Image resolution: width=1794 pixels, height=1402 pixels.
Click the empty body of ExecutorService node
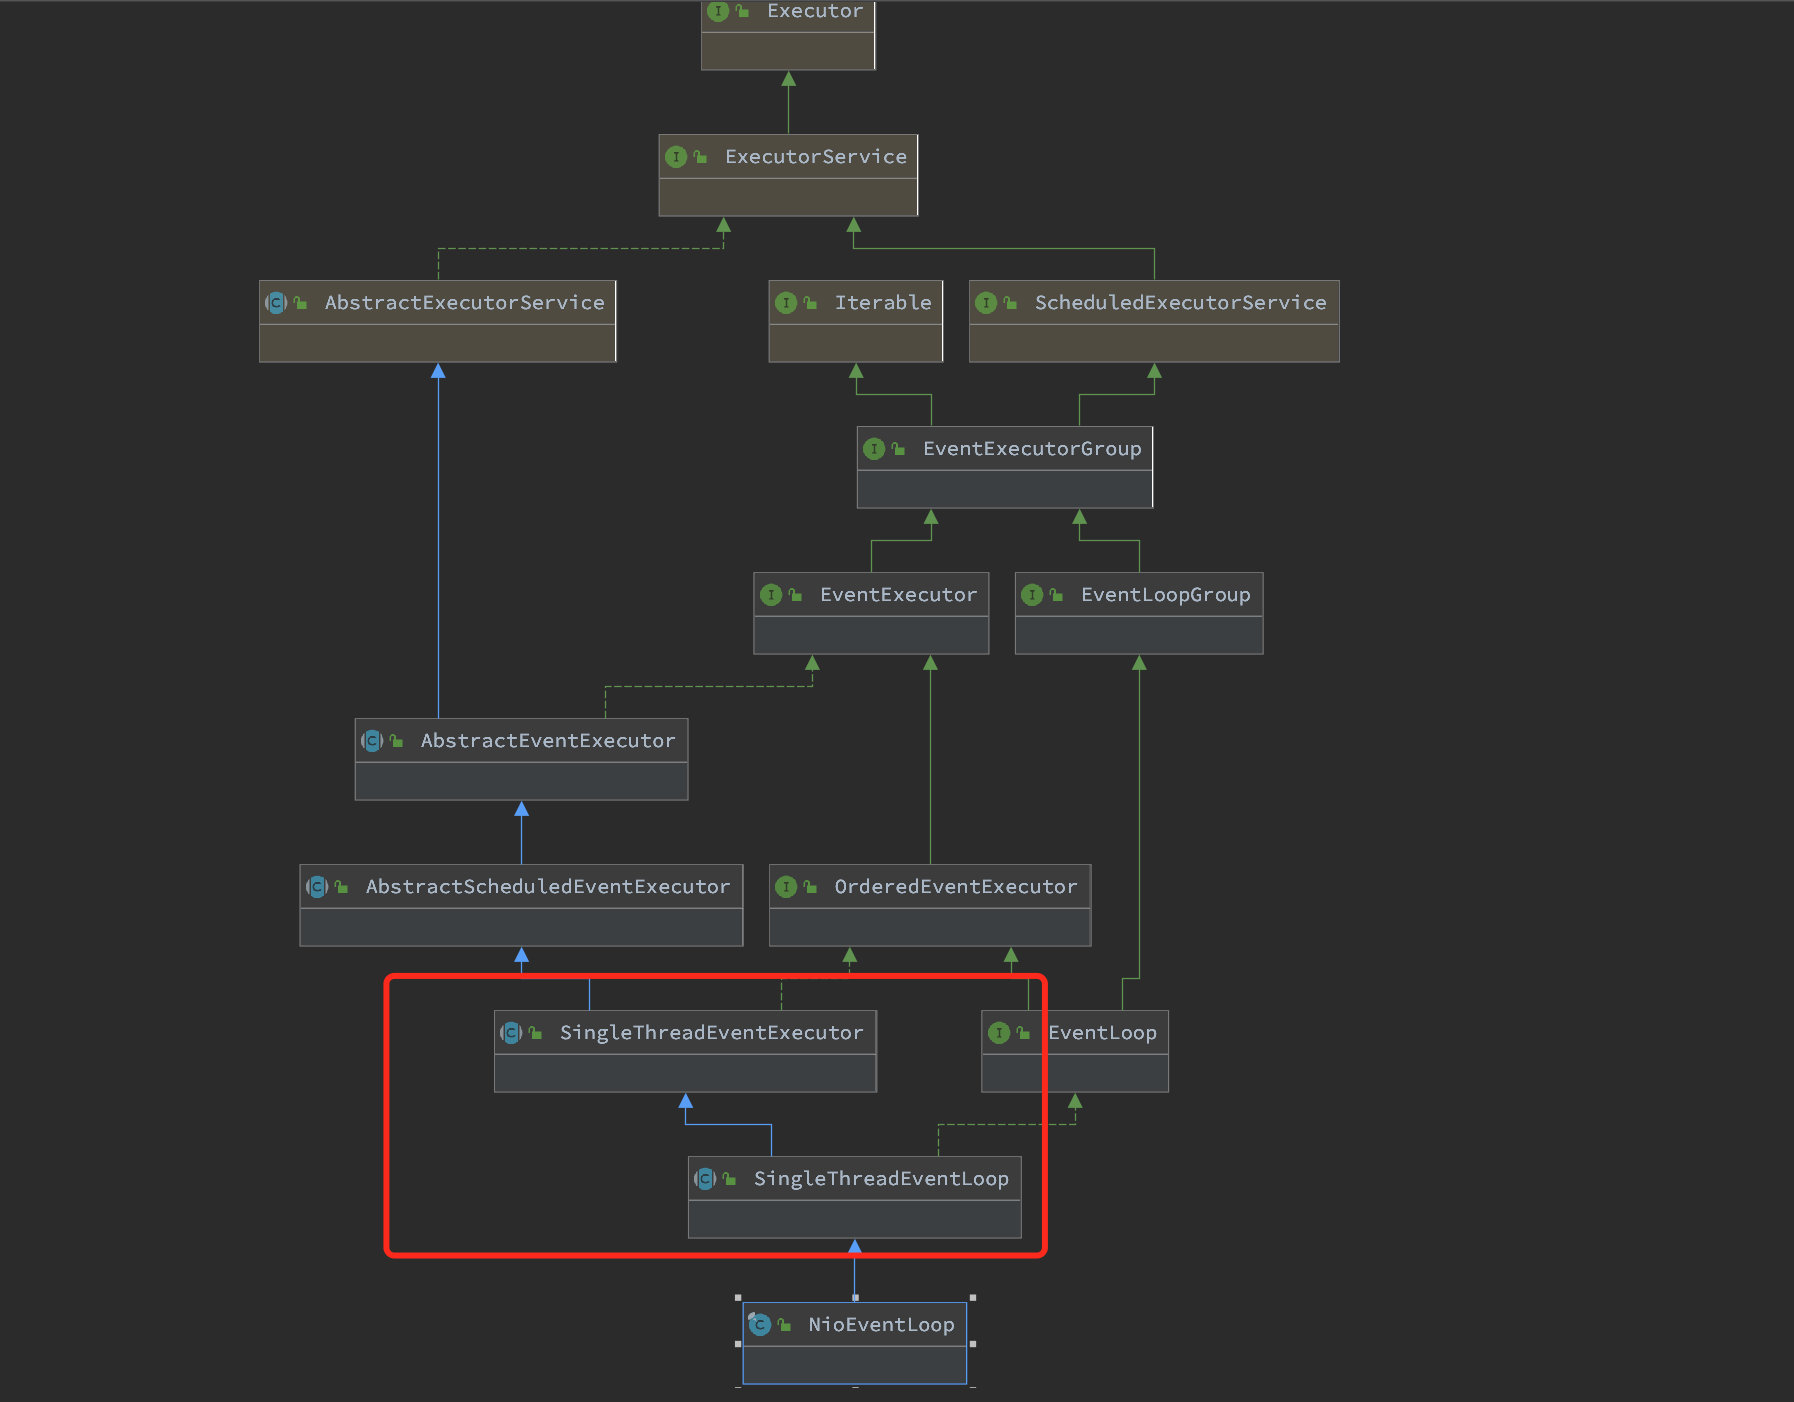point(788,197)
